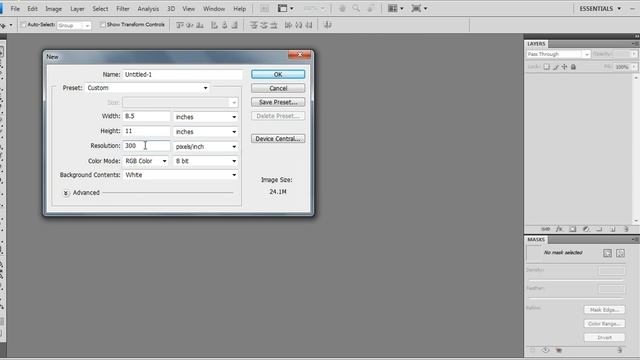The width and height of the screenshot is (640, 360).
Task: Click Link layers icon in Layers panel
Action: point(546,229)
